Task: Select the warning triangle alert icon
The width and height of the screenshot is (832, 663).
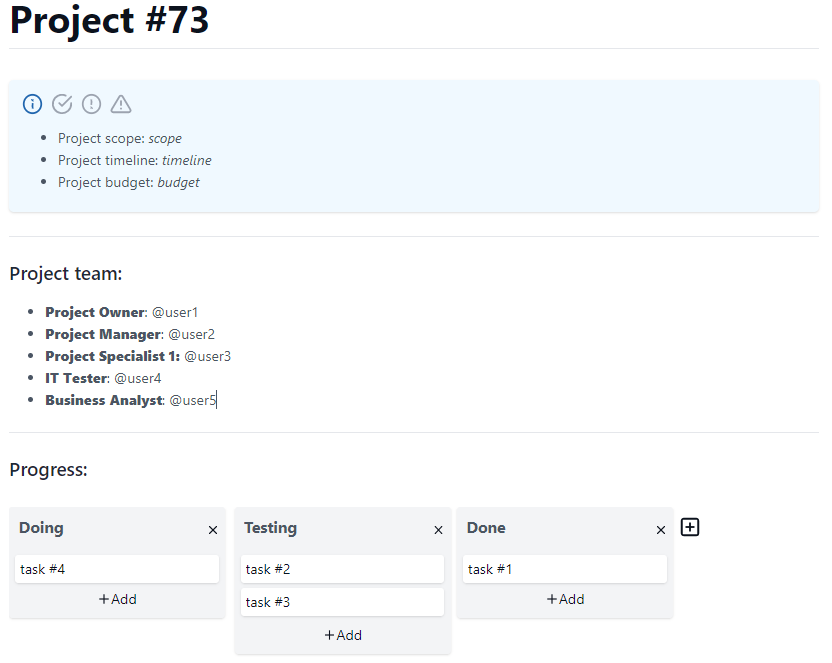Action: click(121, 104)
